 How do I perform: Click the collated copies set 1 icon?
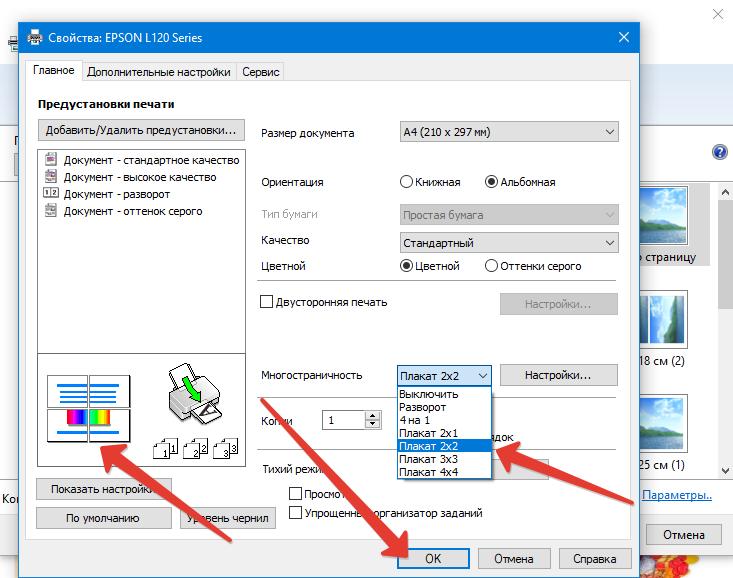pyautogui.click(x=165, y=448)
